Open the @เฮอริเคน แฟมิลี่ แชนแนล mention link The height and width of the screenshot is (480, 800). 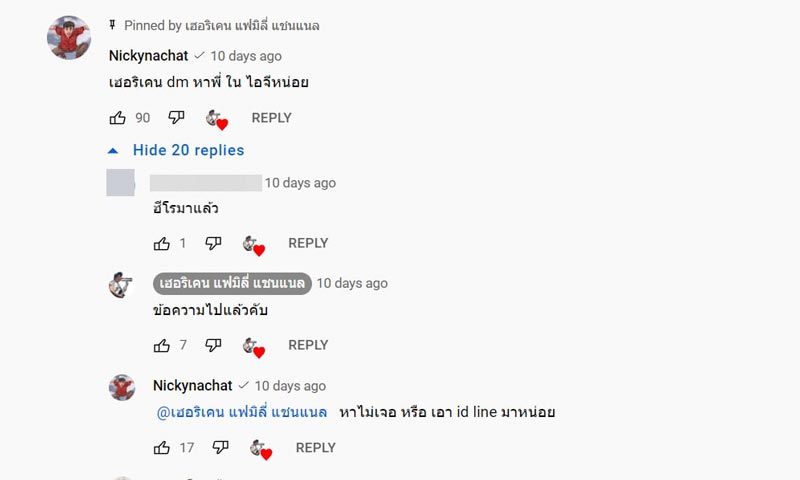click(242, 412)
